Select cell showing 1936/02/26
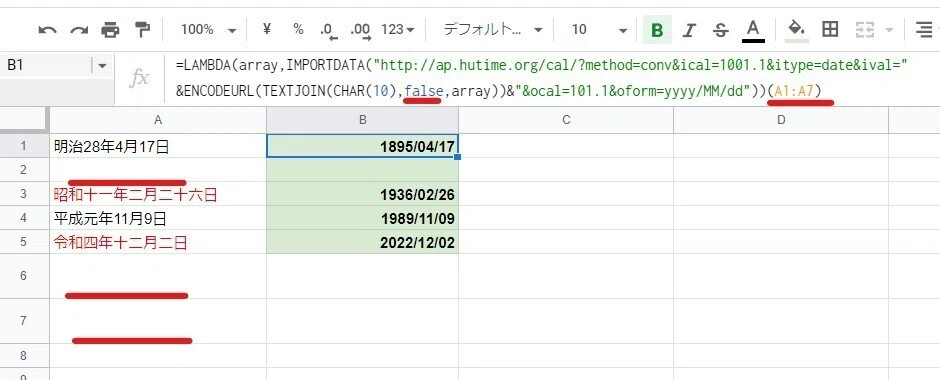Viewport: 940px width, 380px height. pos(362,194)
